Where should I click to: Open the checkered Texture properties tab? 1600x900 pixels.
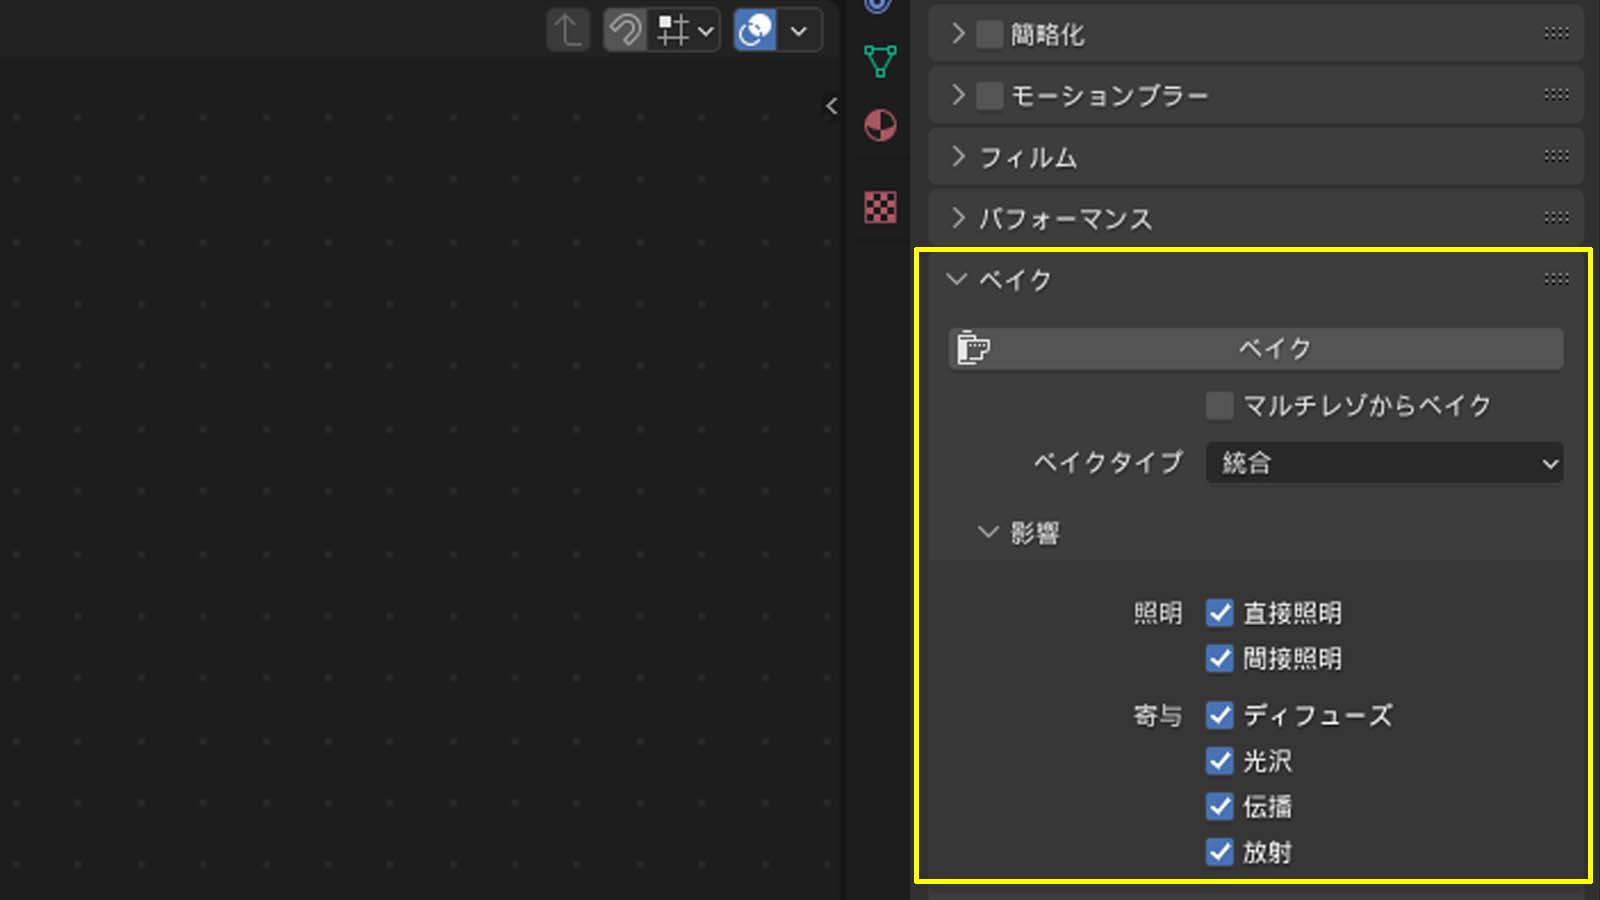click(880, 207)
